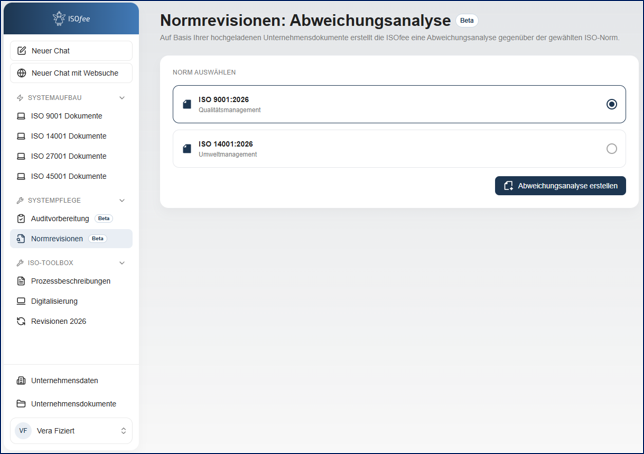
Task: Collapse the ISO-Toolbox section chevron
Action: point(122,263)
